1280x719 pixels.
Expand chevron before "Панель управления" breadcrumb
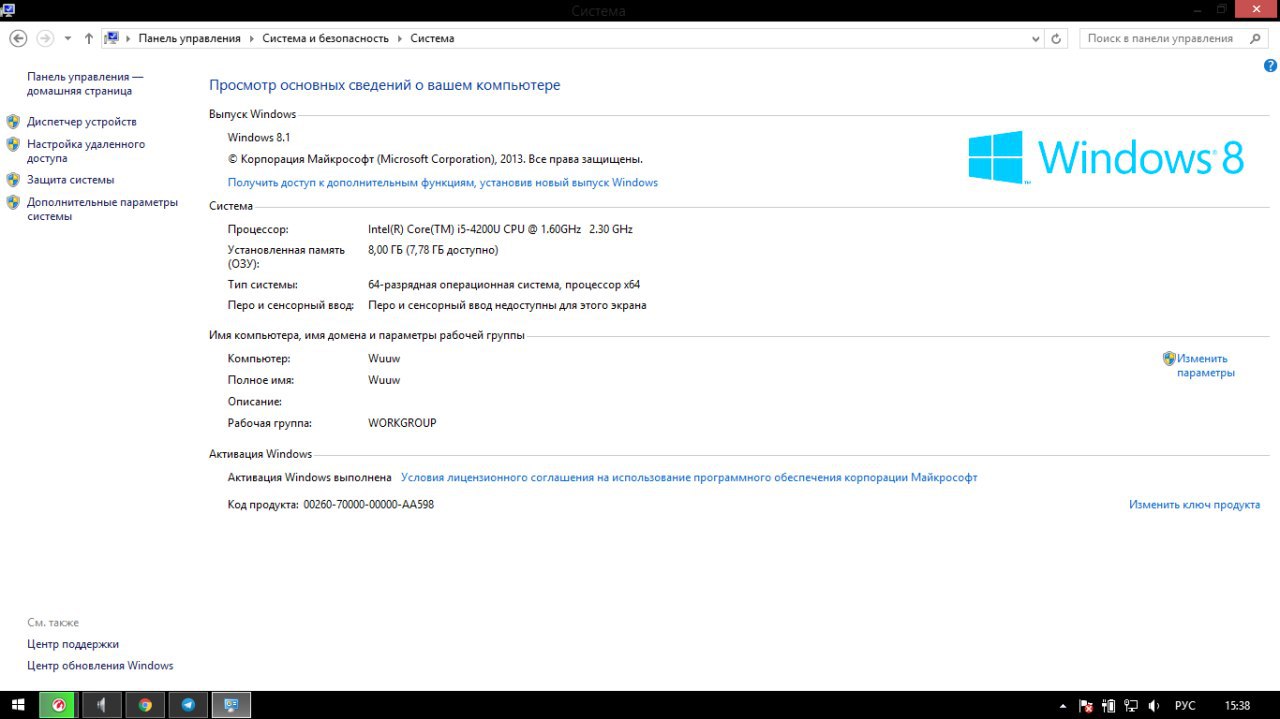[x=129, y=38]
